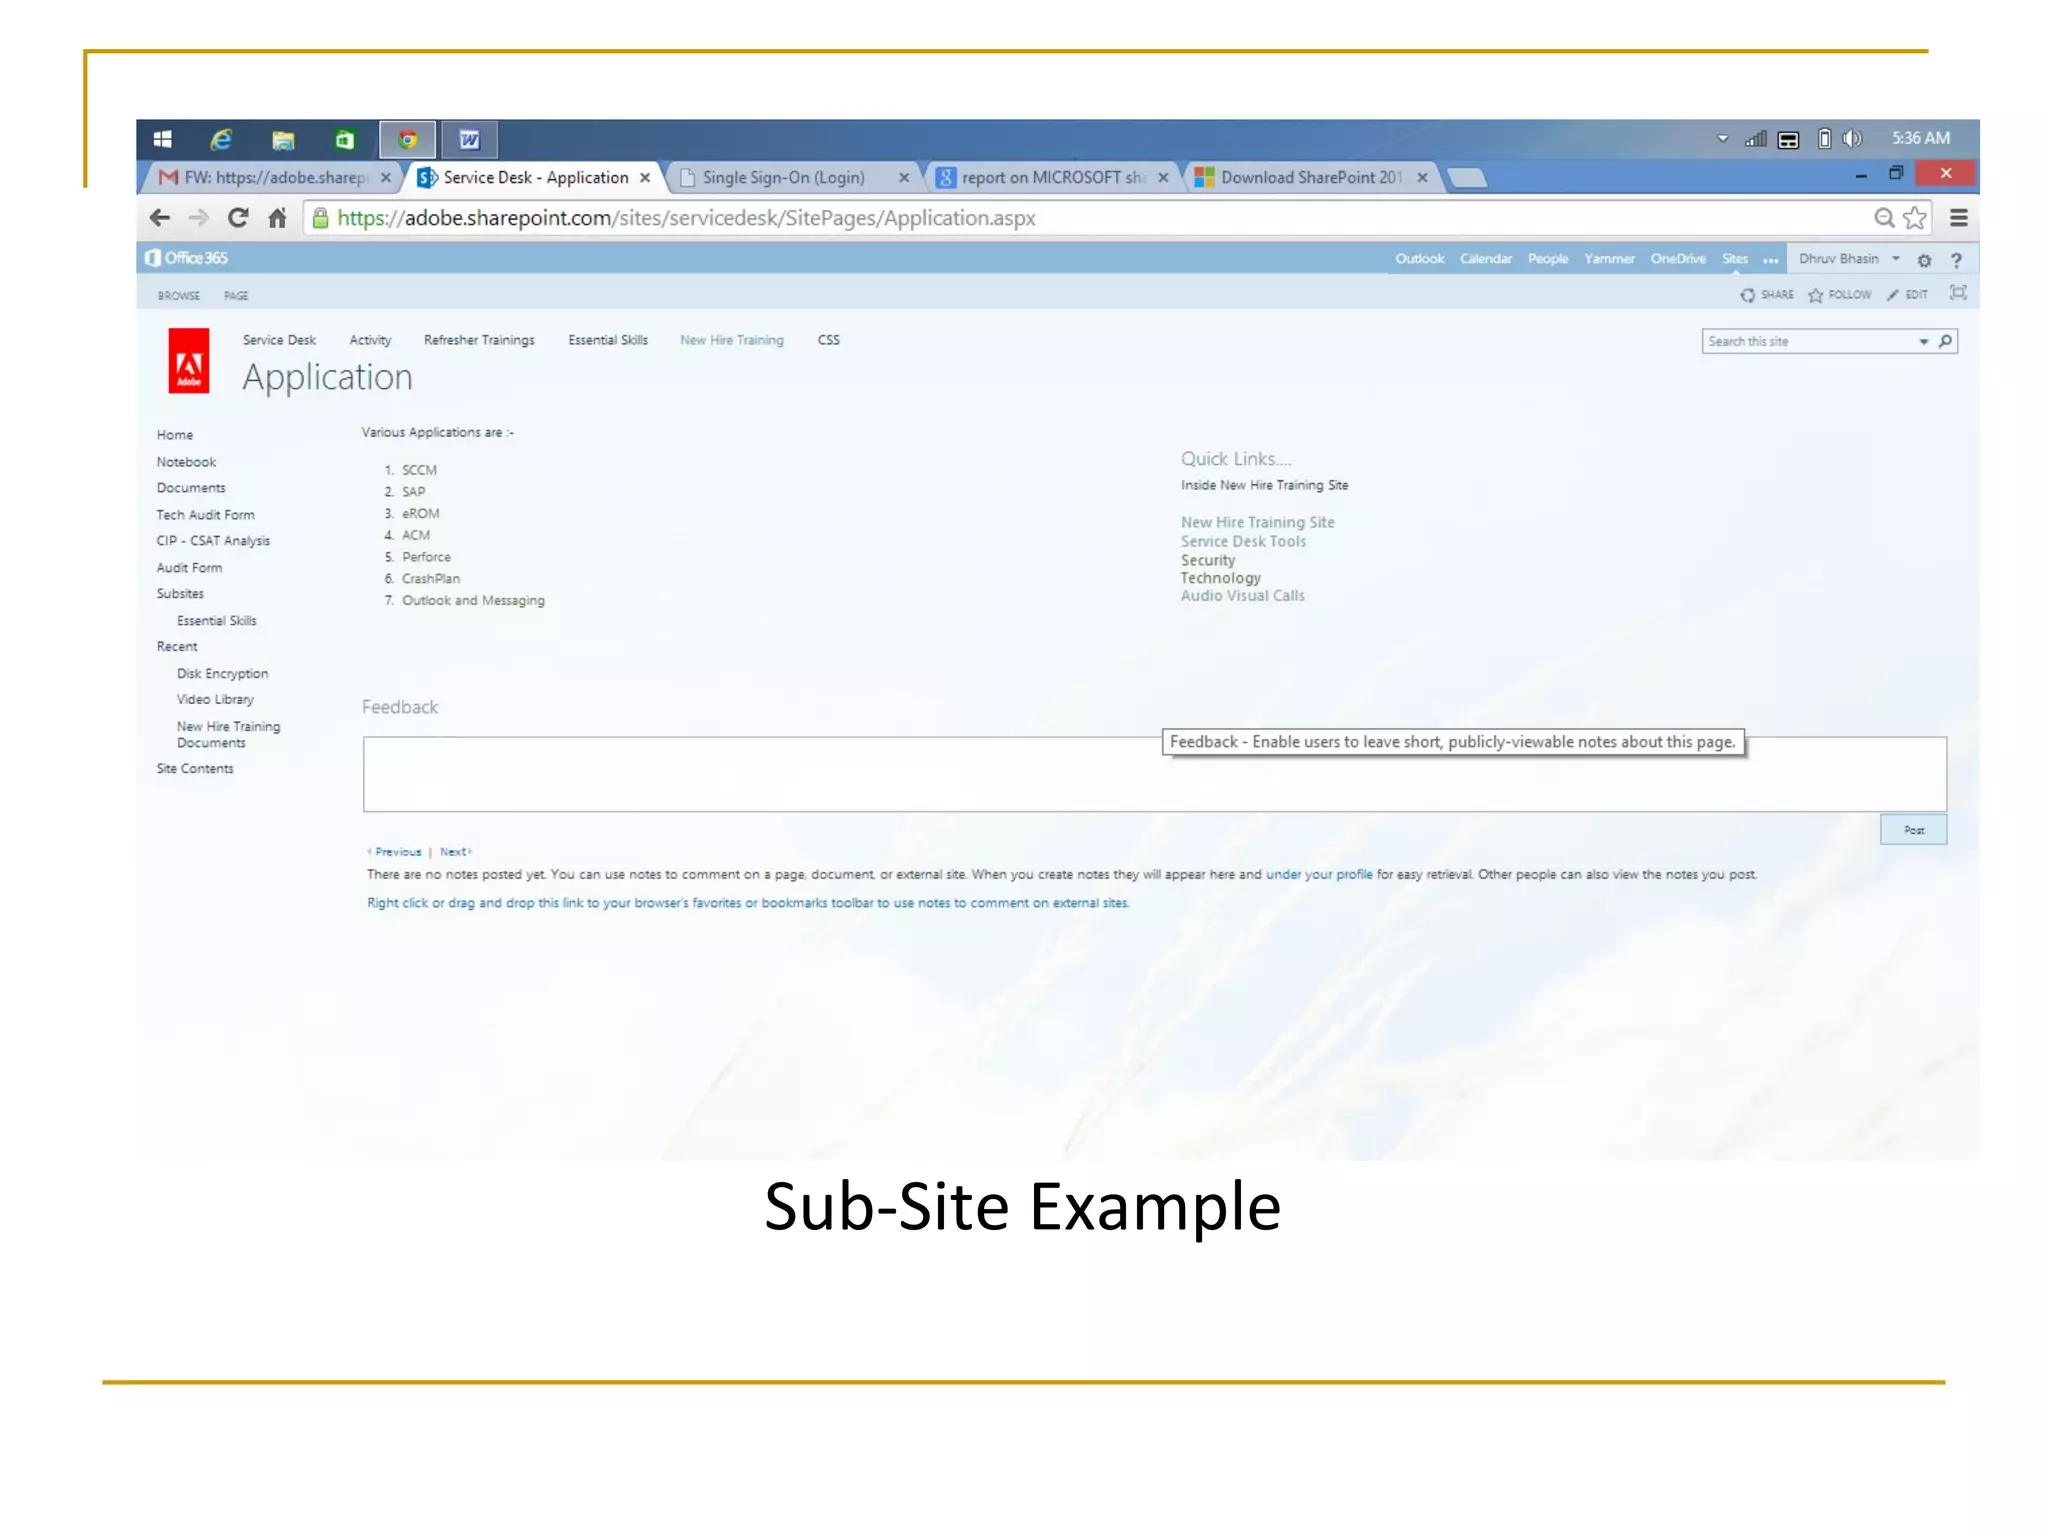This screenshot has height=1536, width=2048.
Task: Switch to report on MICROSOFT tab
Action: click(1052, 178)
